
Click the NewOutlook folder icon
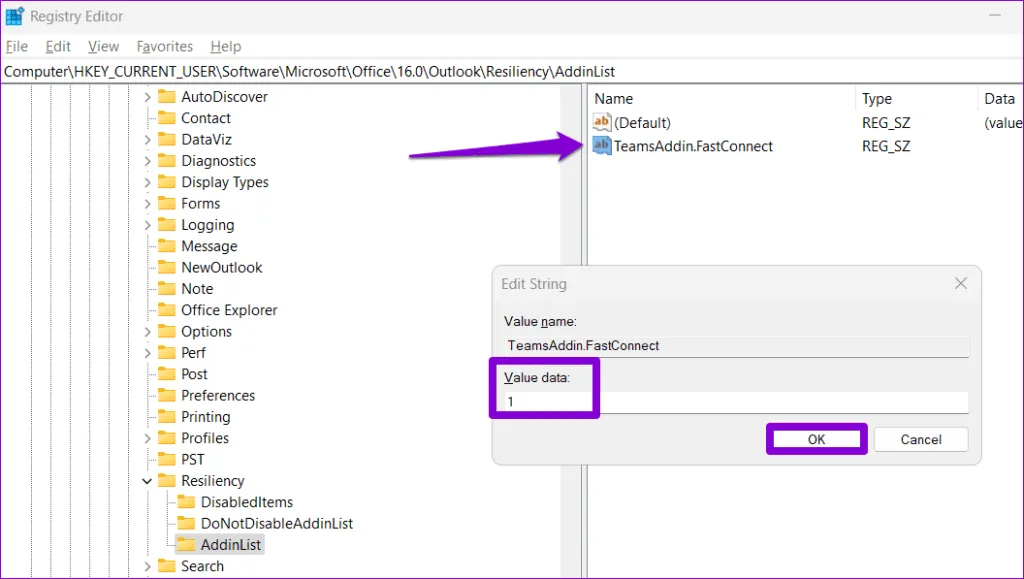click(166, 267)
